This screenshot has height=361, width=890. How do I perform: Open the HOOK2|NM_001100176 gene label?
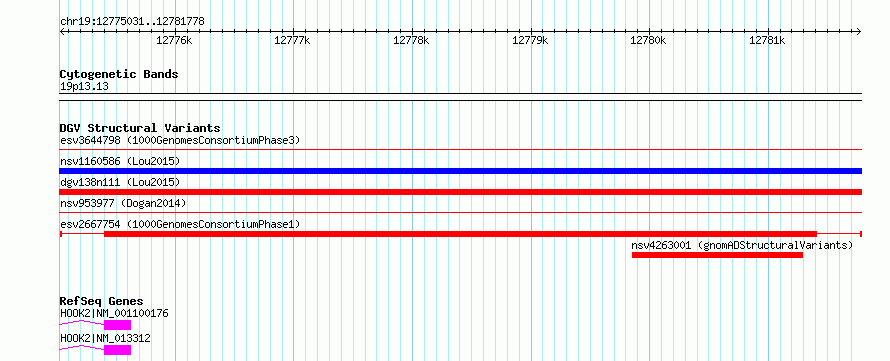(114, 314)
